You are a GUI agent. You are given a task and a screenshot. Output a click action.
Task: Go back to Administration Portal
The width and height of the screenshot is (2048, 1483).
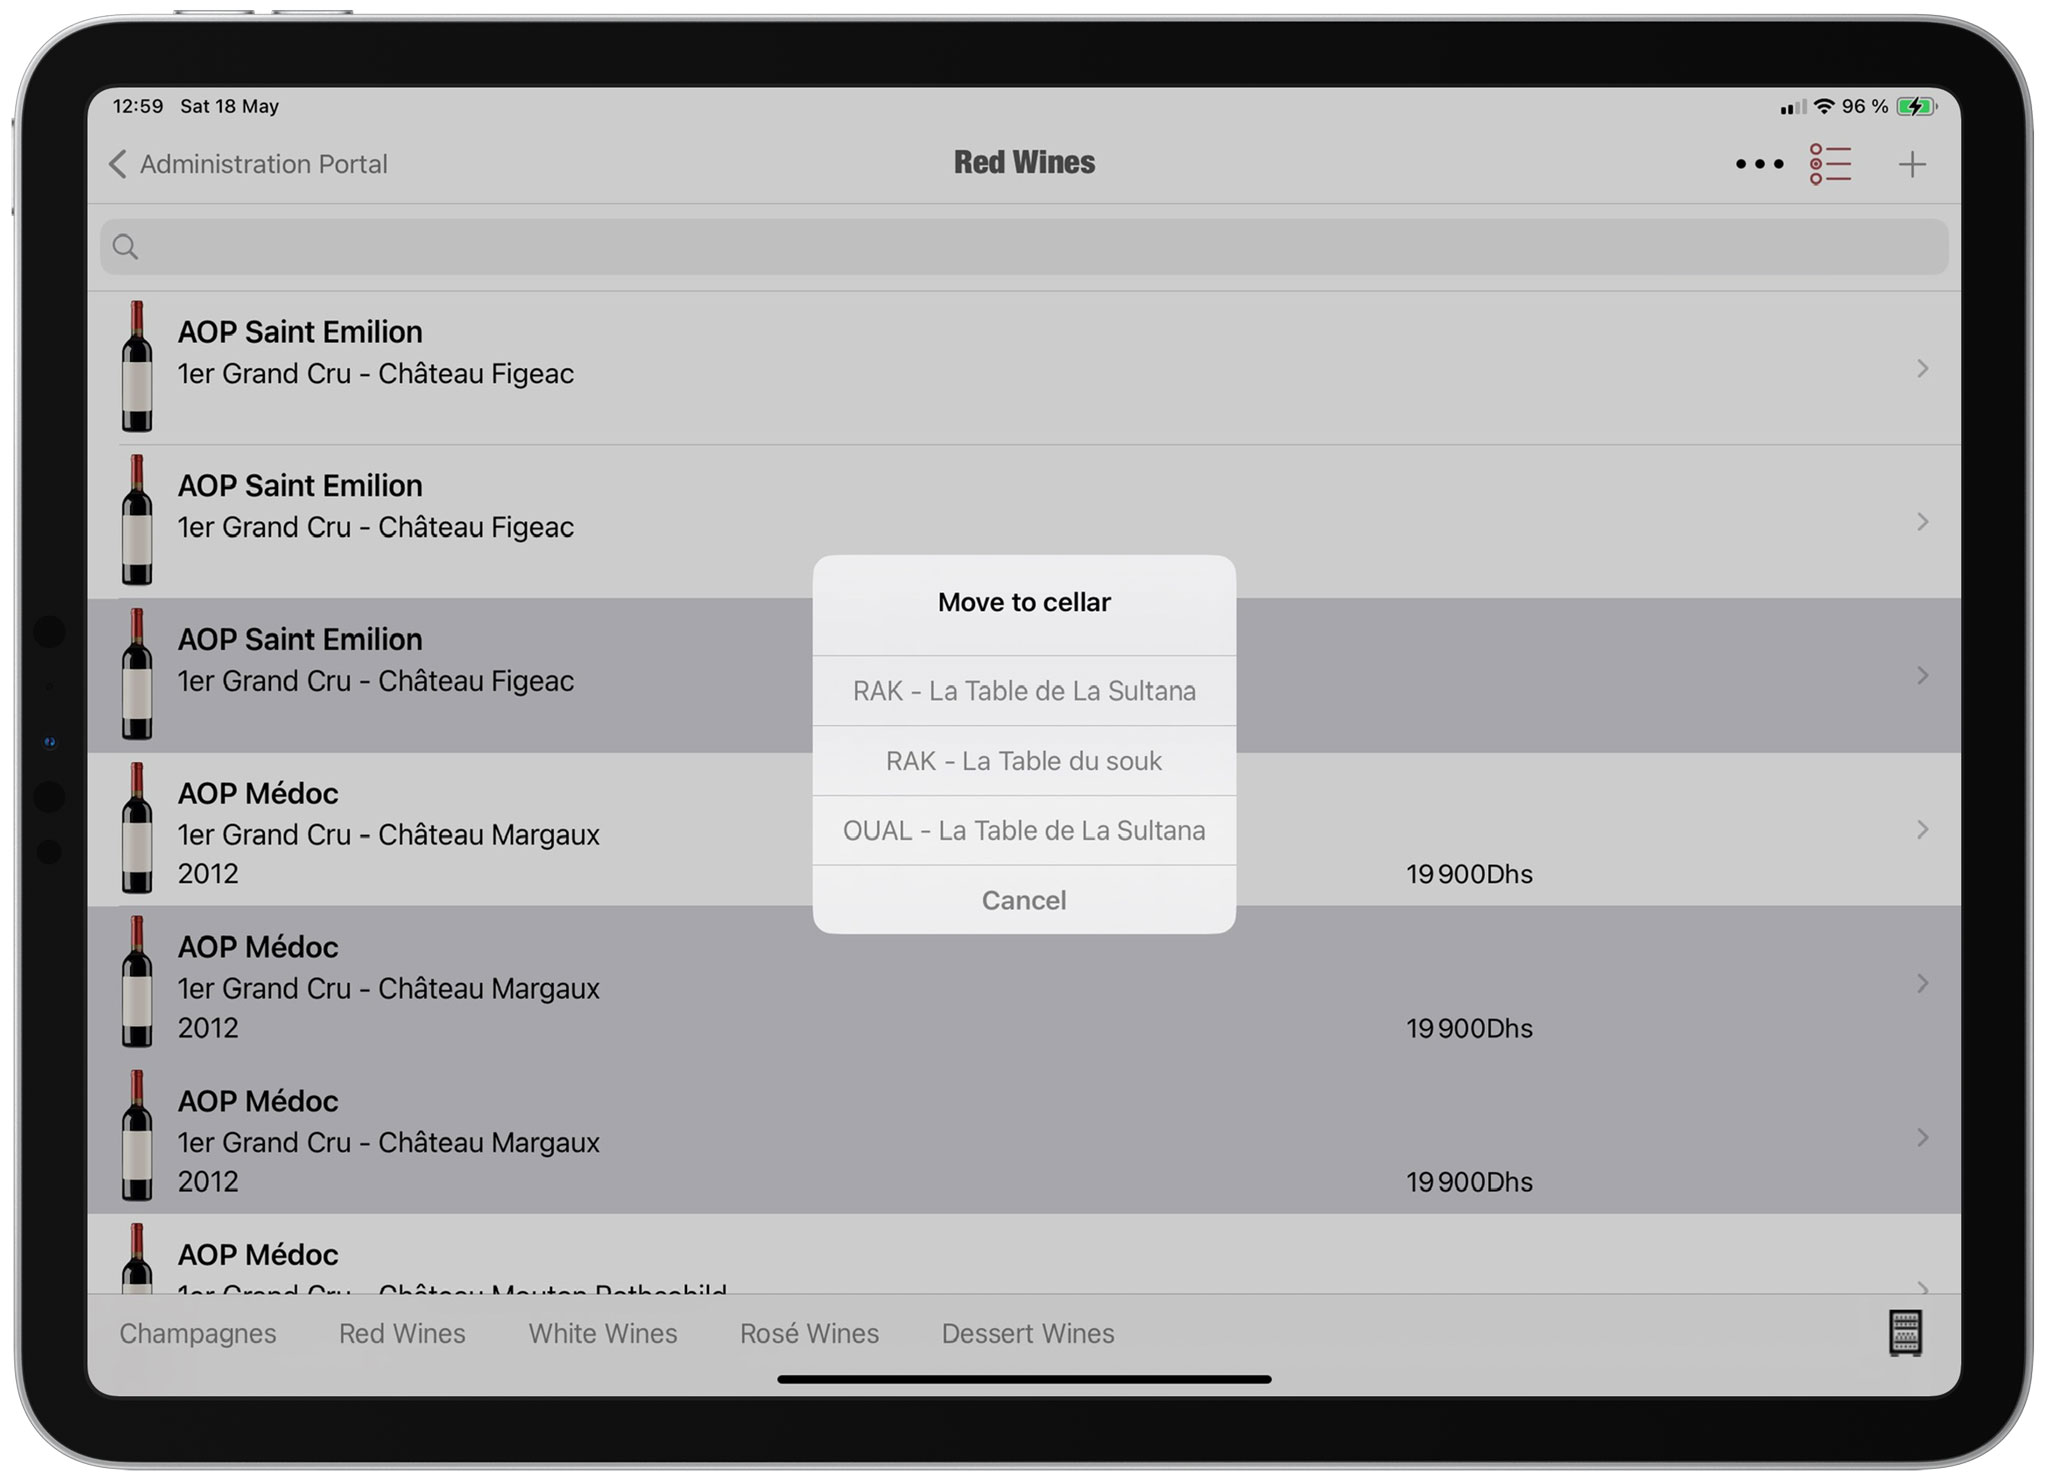(x=248, y=164)
